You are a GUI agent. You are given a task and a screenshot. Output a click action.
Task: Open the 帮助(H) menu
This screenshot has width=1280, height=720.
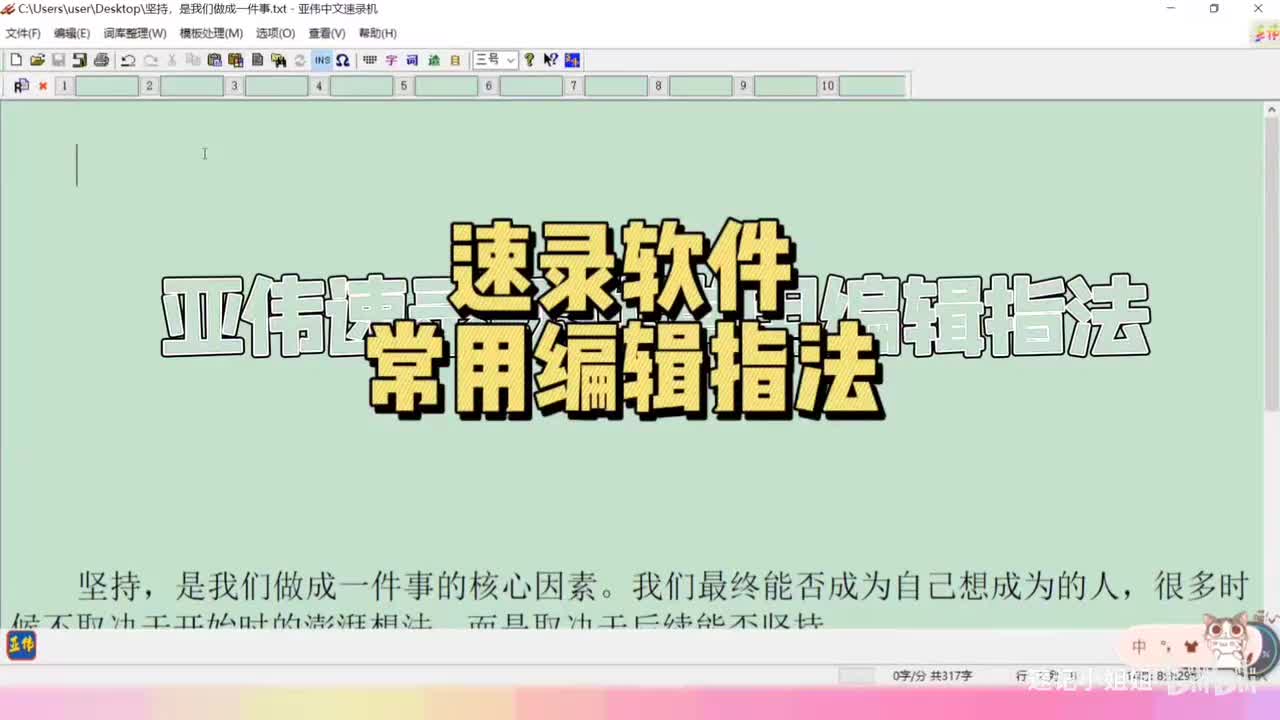tap(378, 33)
